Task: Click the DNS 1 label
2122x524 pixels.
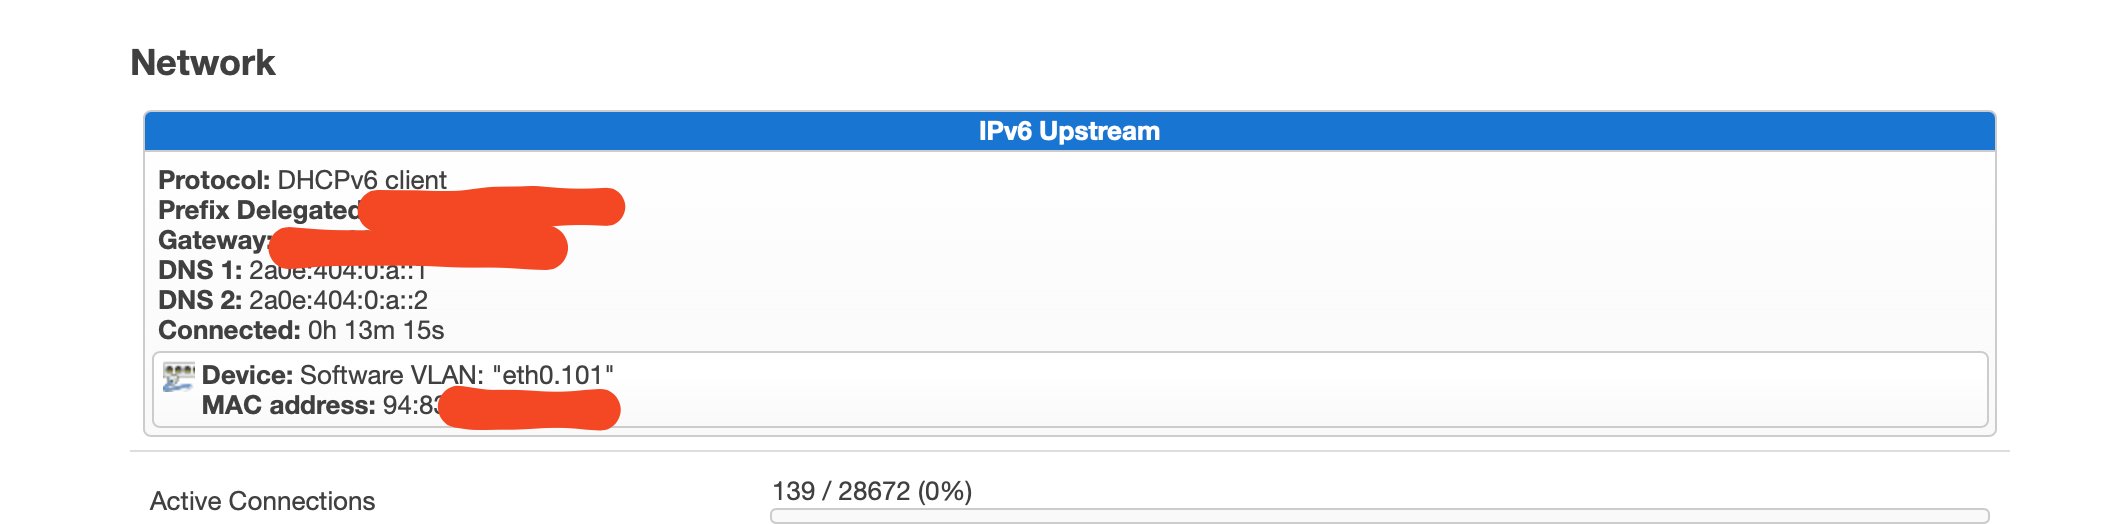Action: click(200, 270)
